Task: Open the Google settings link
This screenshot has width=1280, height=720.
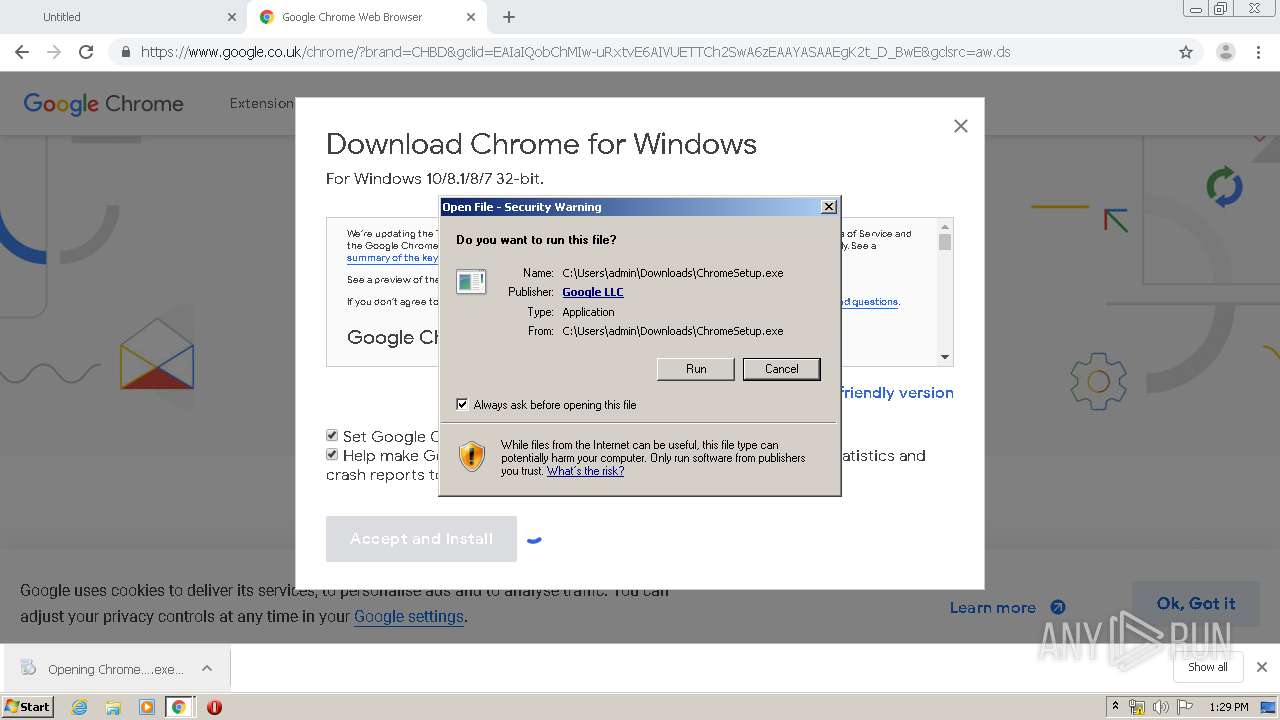Action: point(409,617)
